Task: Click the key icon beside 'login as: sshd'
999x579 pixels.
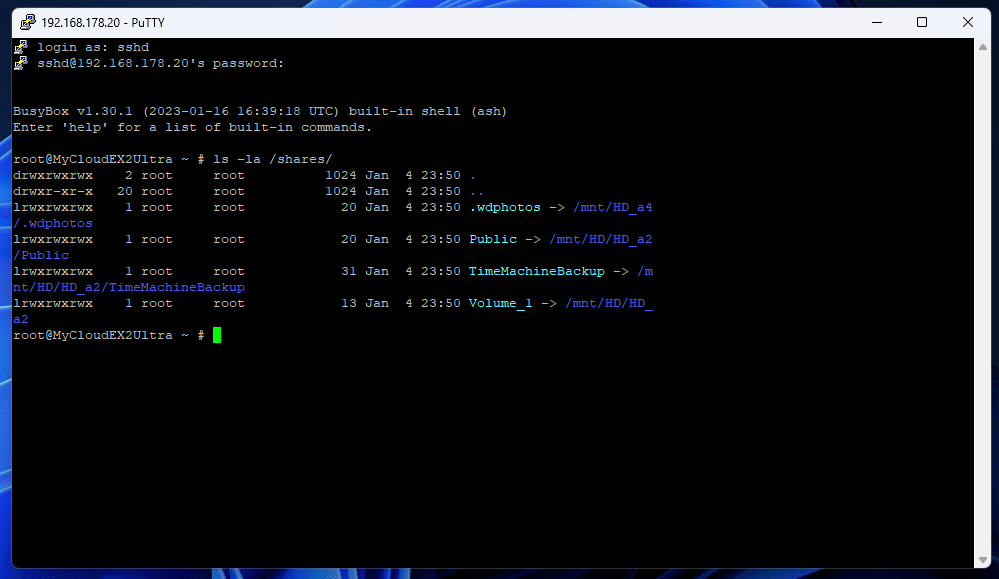Action: click(x=21, y=46)
